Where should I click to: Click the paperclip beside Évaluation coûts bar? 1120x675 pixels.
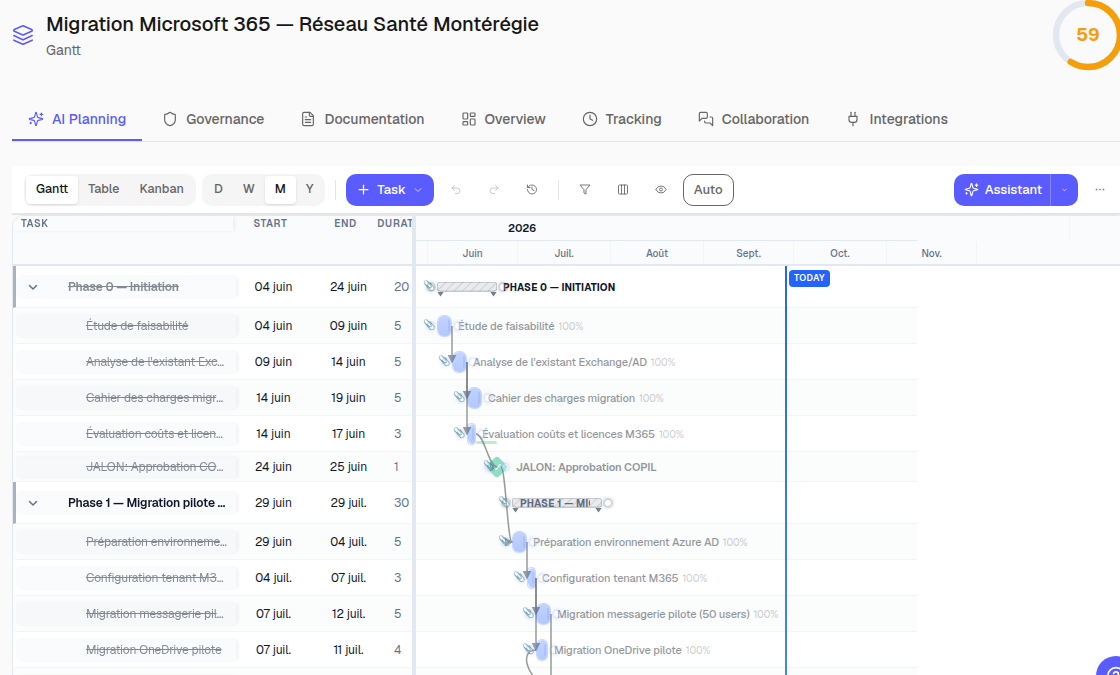[x=459, y=432]
